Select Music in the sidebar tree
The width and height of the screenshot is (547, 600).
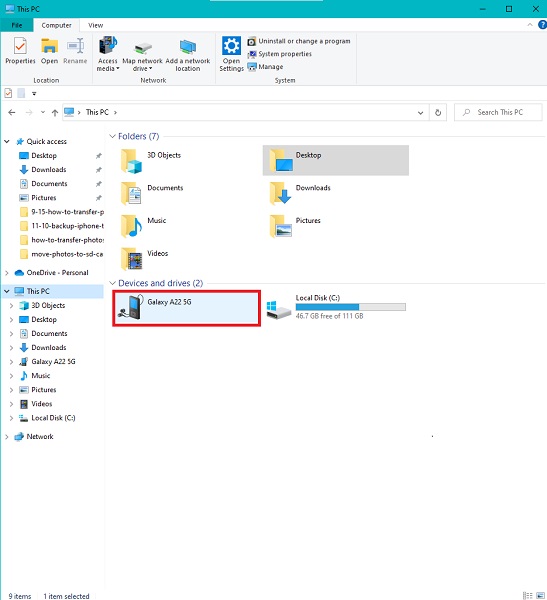point(41,376)
